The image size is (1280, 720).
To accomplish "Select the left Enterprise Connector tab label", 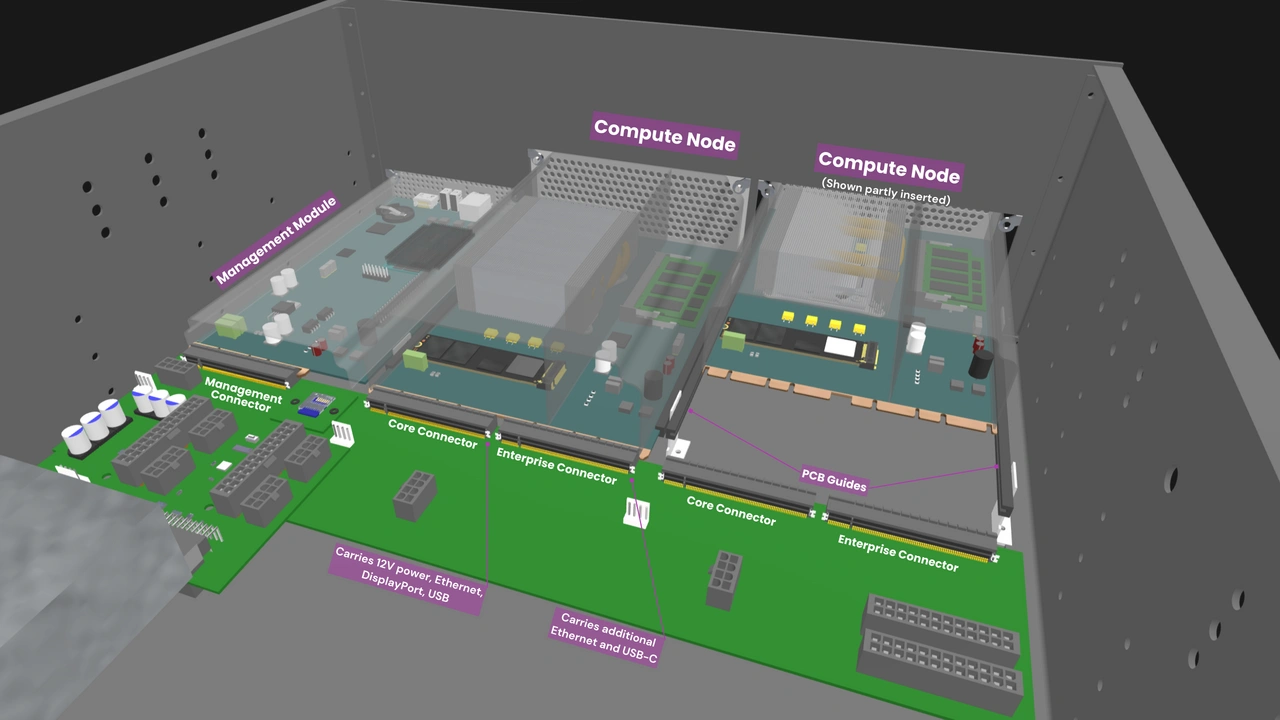I will [558, 465].
